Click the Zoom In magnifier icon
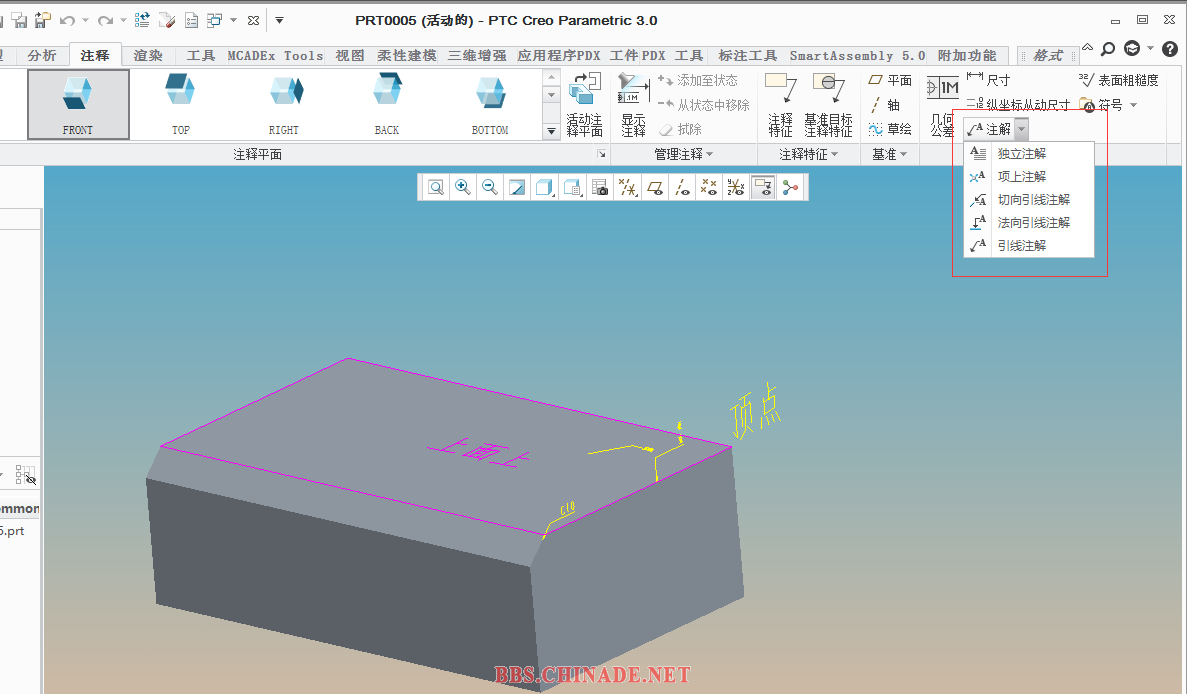The height and width of the screenshot is (694, 1187). [x=463, y=187]
